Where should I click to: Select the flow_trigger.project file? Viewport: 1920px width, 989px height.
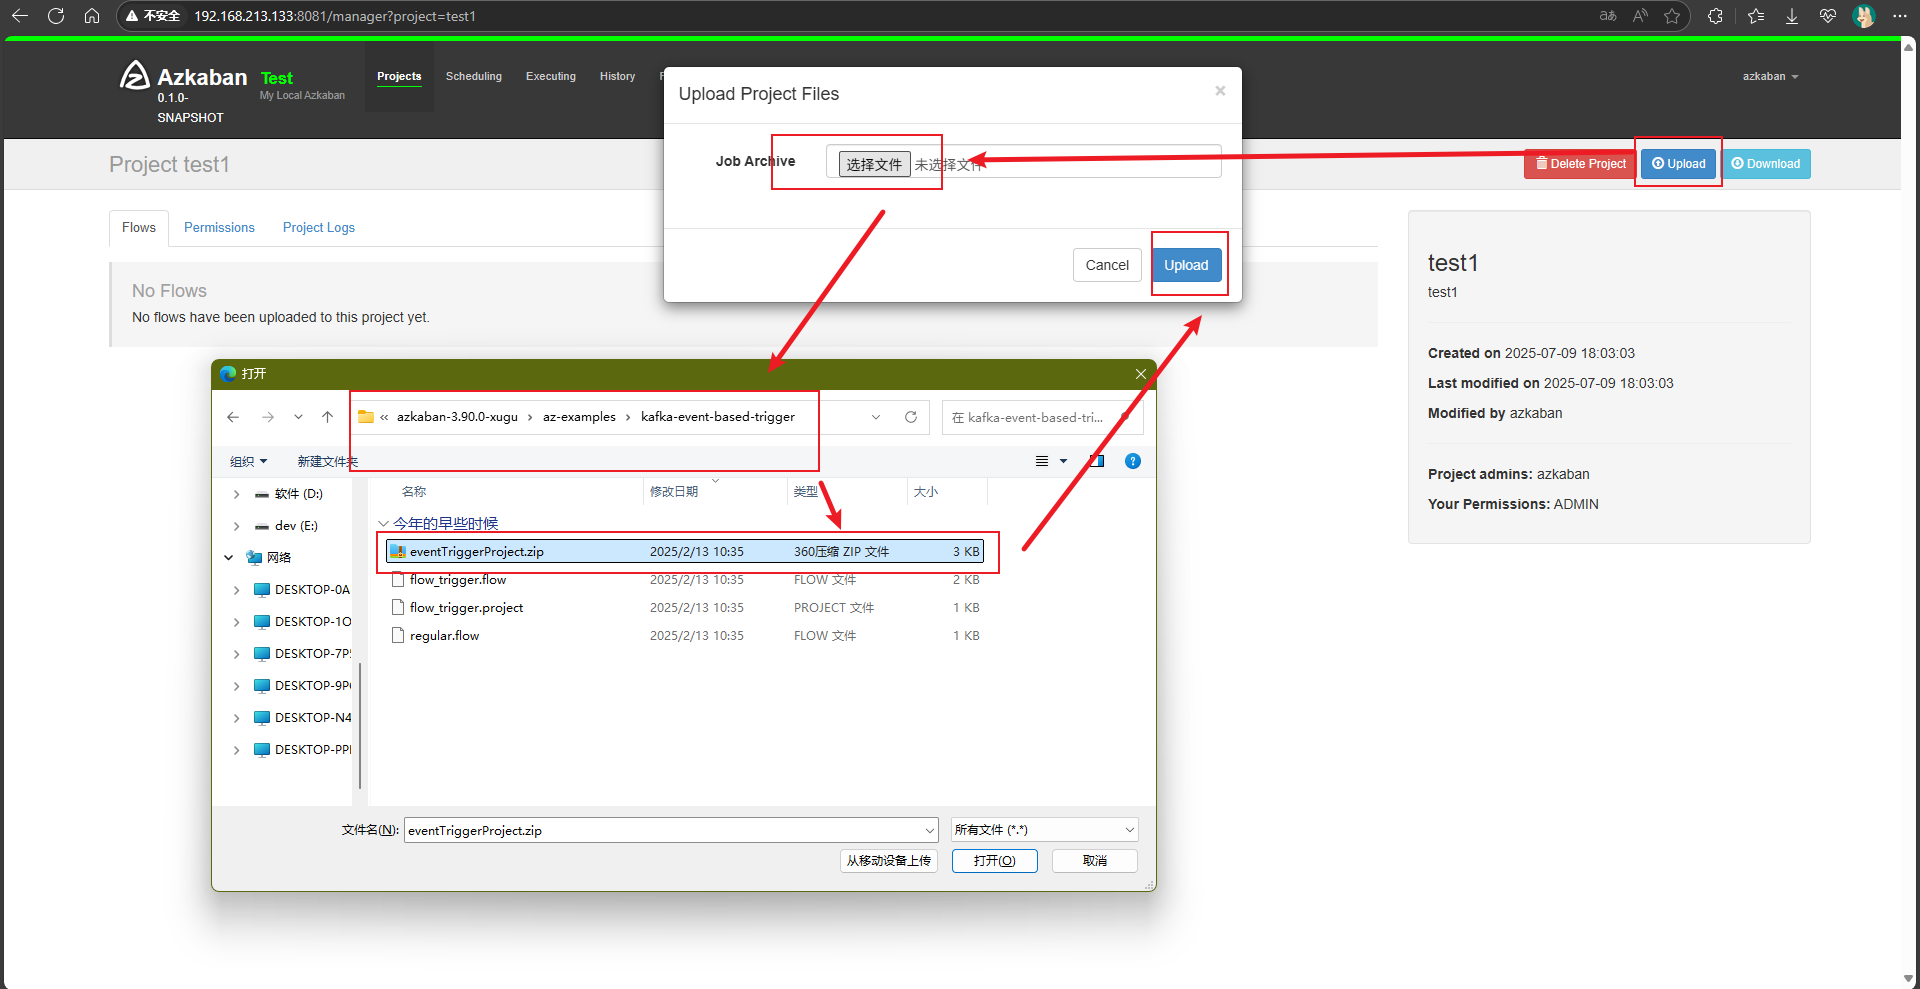coord(466,608)
